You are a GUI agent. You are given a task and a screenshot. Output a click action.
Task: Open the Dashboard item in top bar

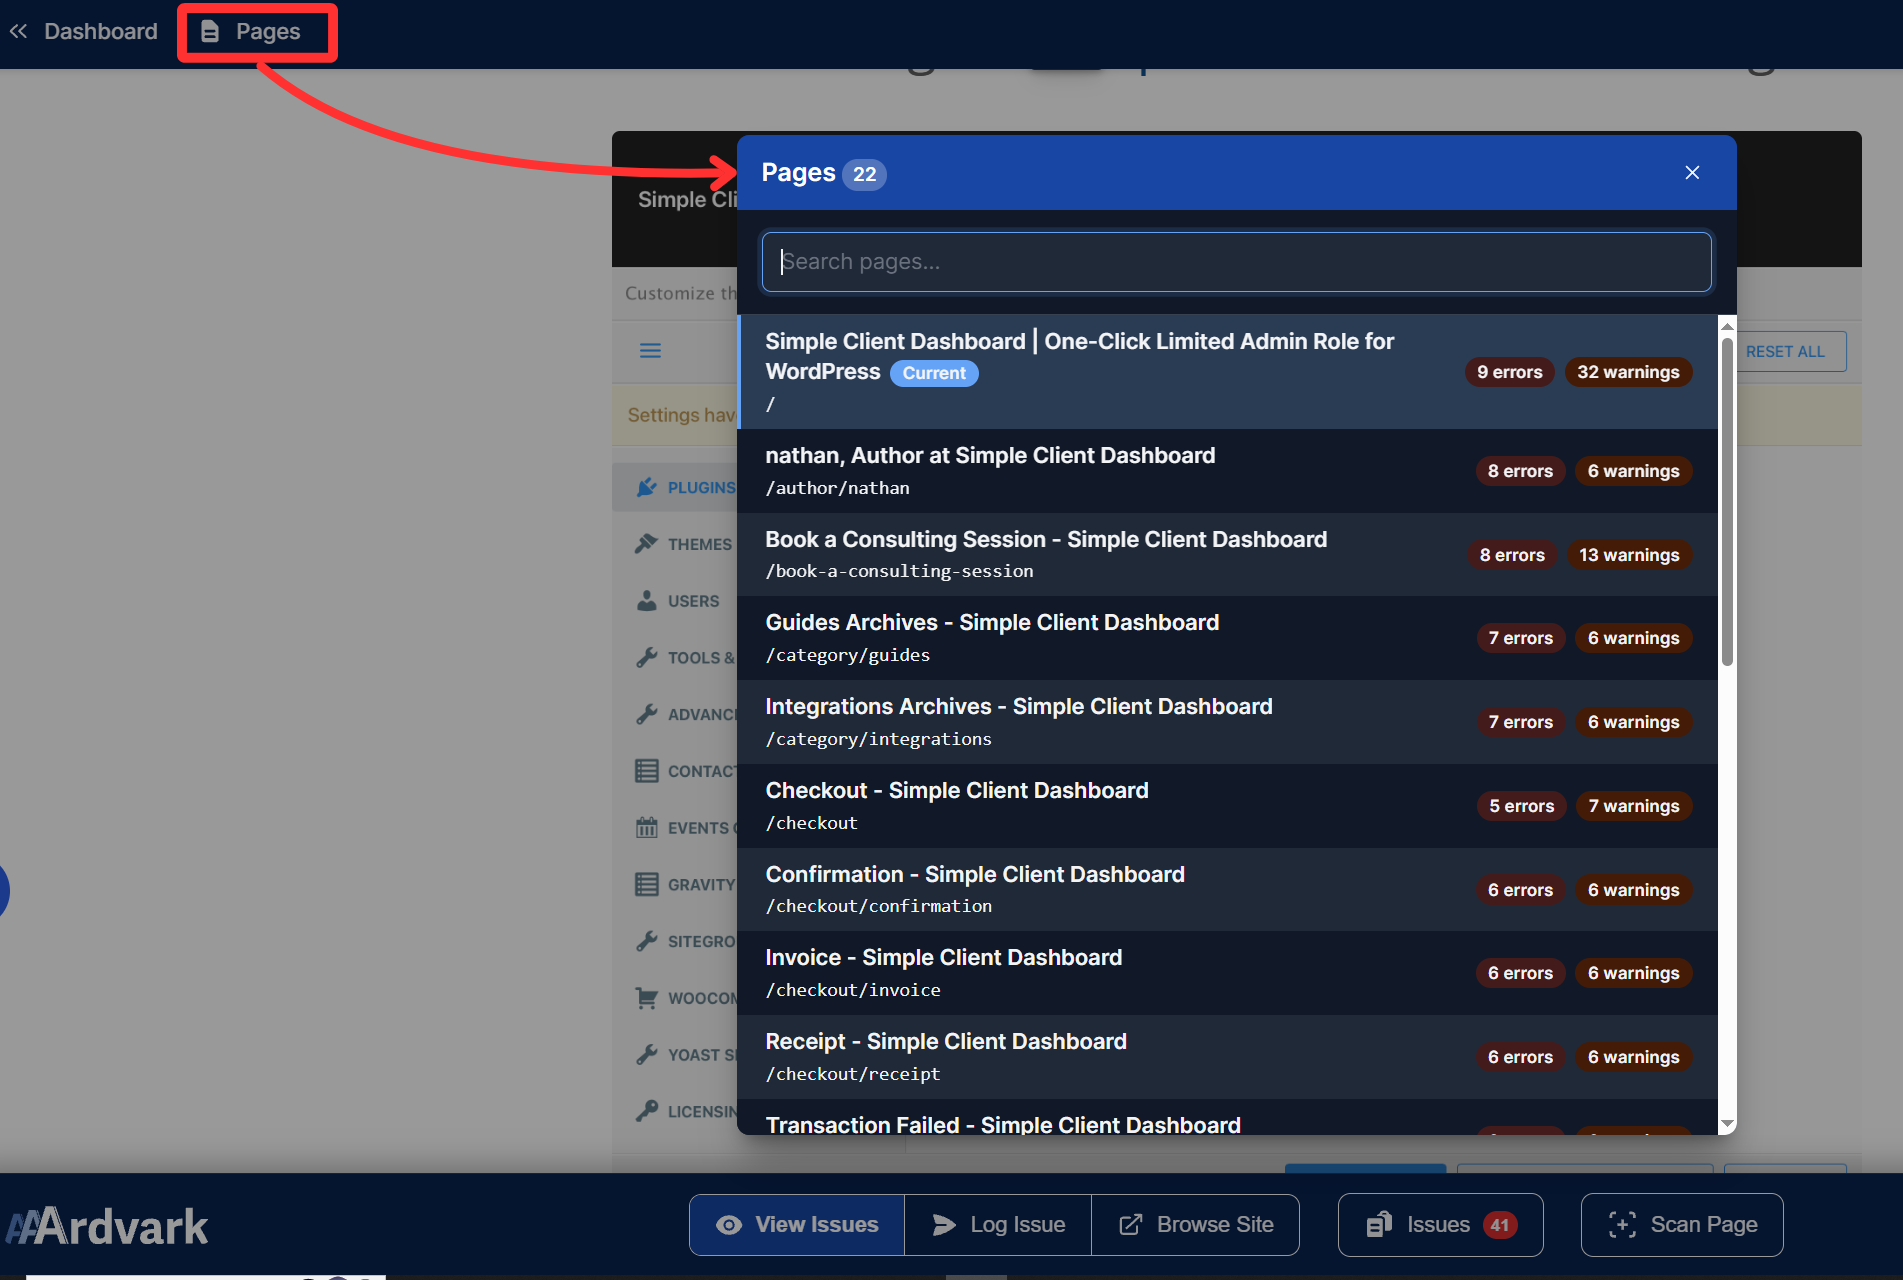(x=100, y=31)
